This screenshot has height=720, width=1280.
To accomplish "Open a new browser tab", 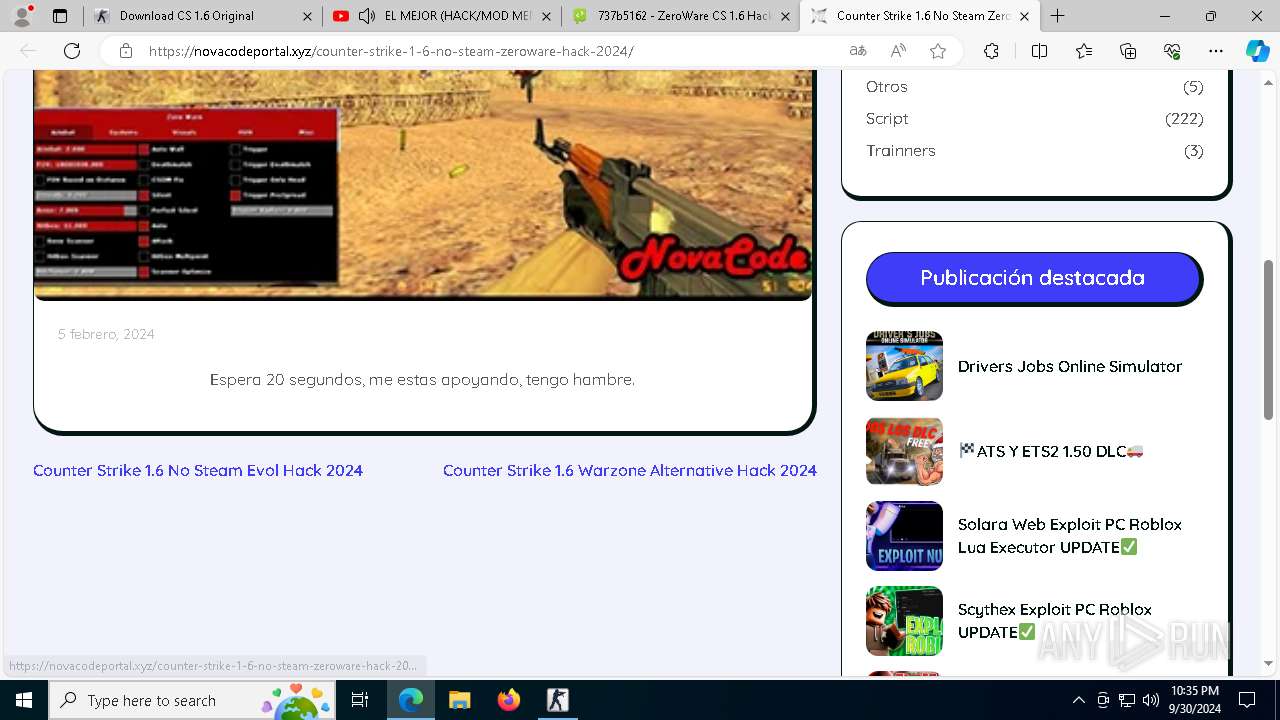I will pyautogui.click(x=1057, y=16).
